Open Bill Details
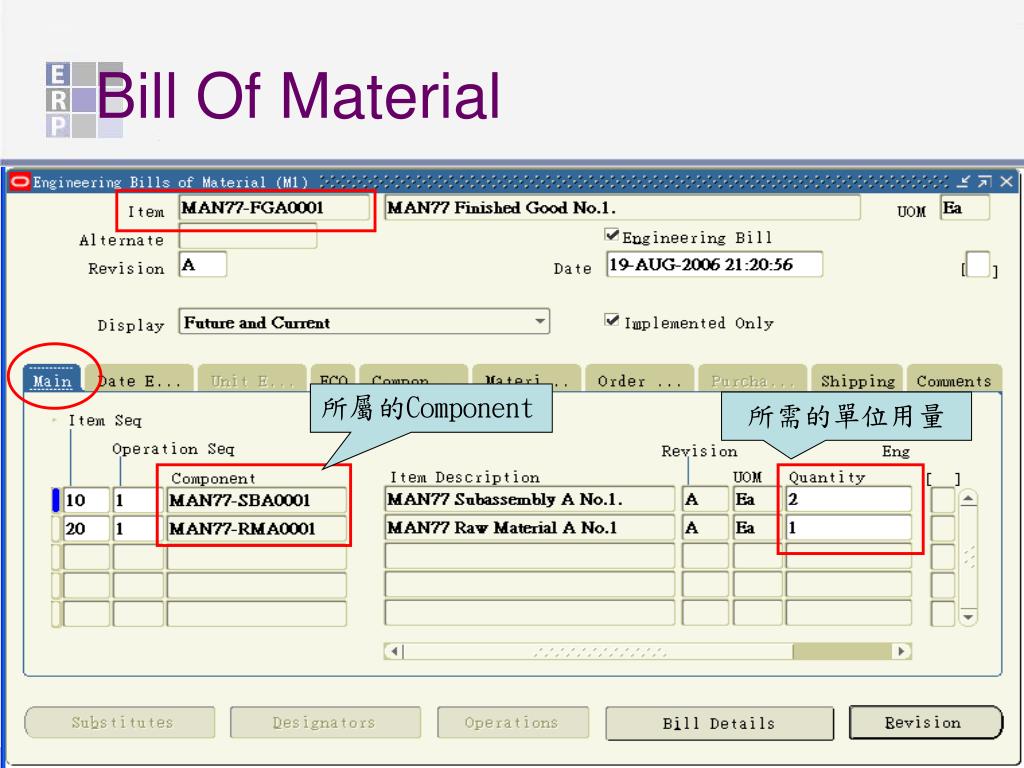The width and height of the screenshot is (1024, 768). [x=720, y=723]
